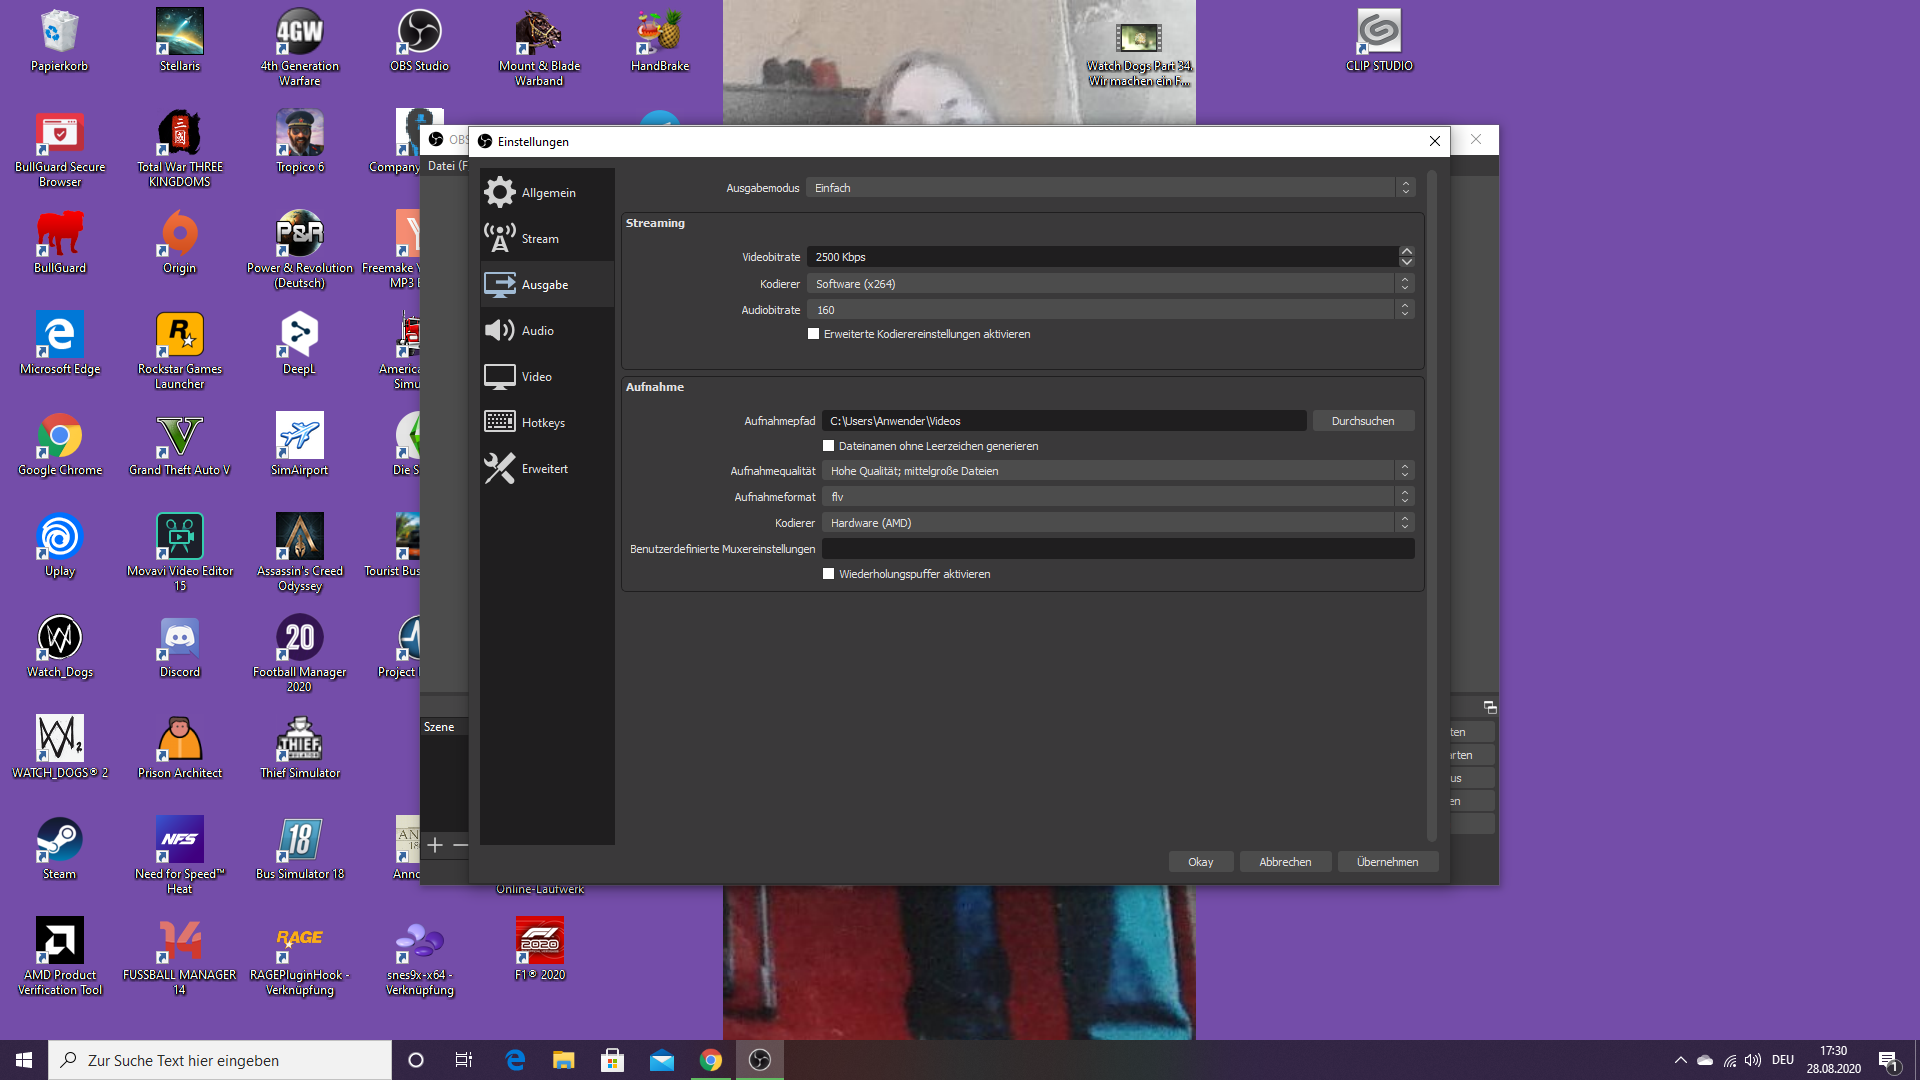Viewport: 1920px width, 1080px height.
Task: Open Google Chrome from the taskbar
Action: tap(711, 1060)
